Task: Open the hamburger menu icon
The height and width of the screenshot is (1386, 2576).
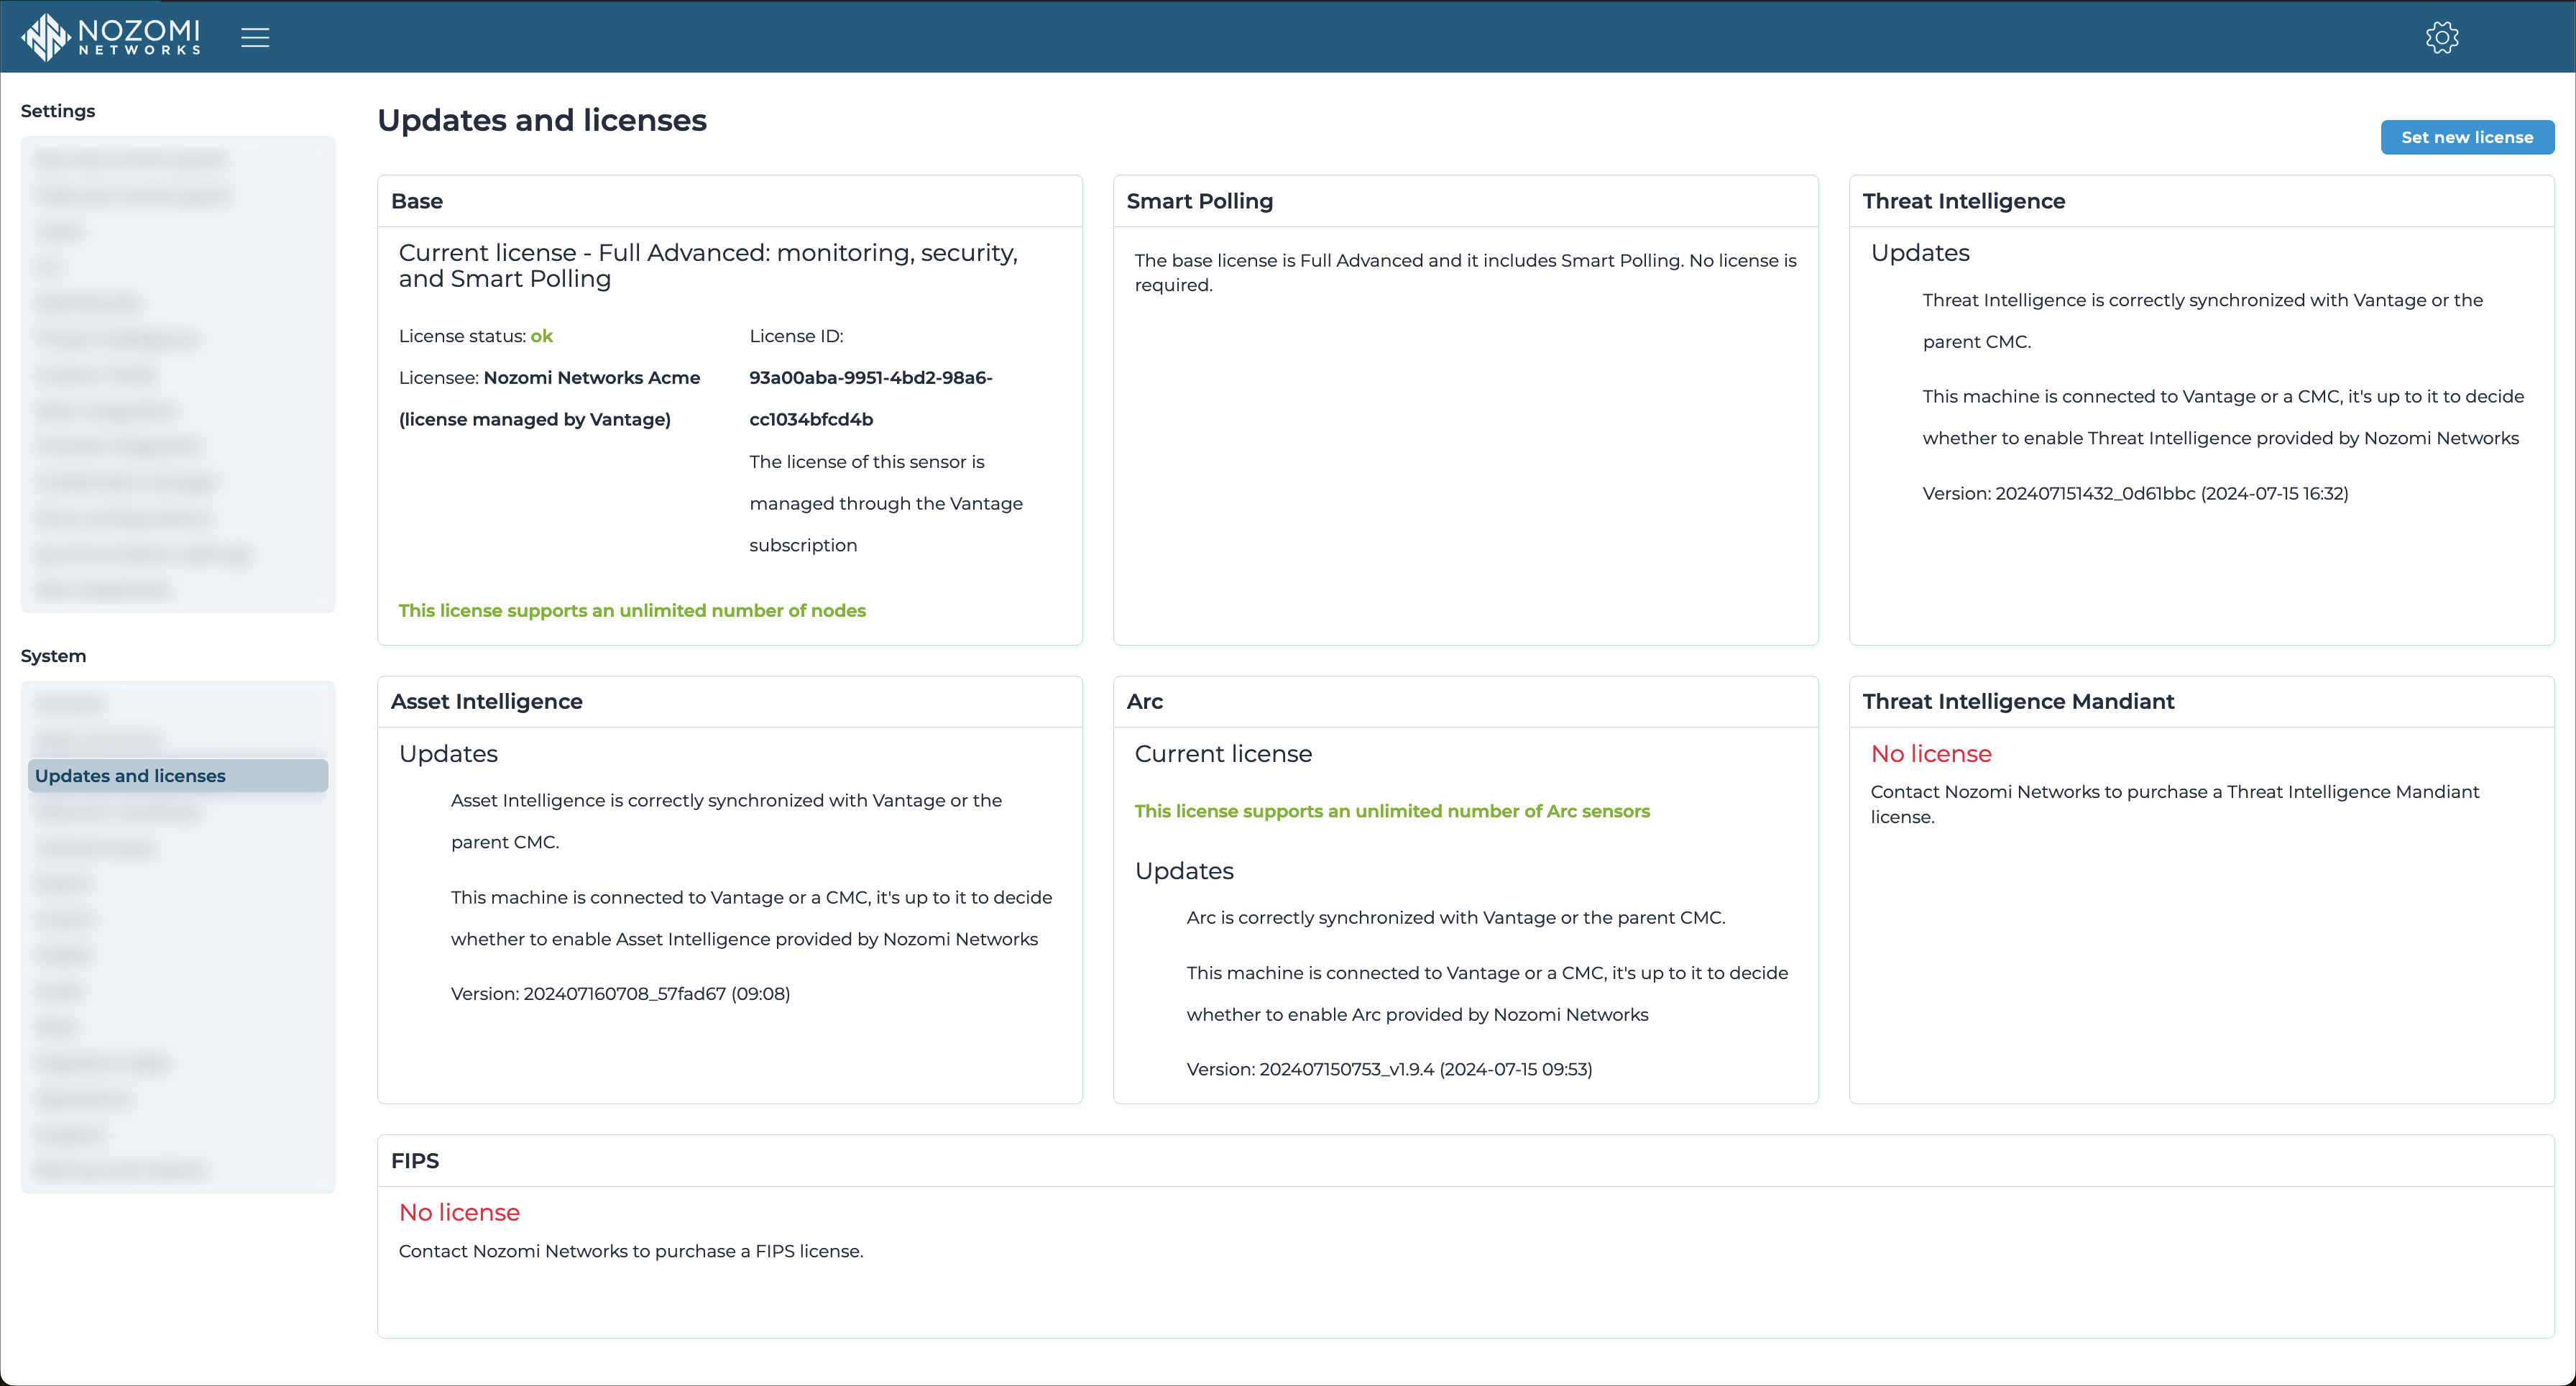Action: 256,37
